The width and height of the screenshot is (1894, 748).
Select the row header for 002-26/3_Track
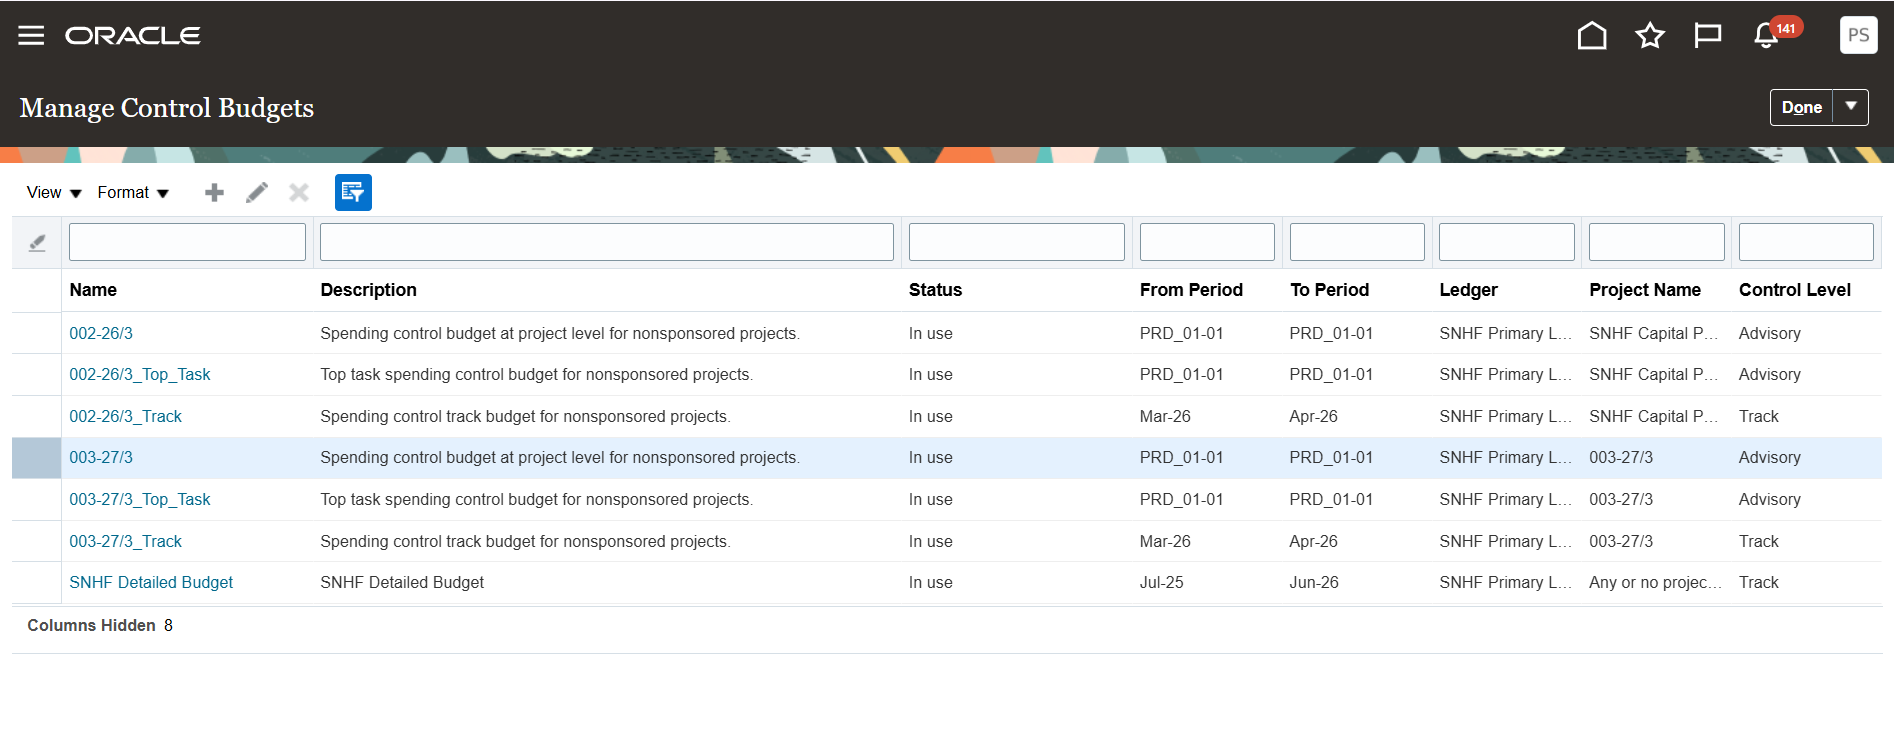[36, 417]
